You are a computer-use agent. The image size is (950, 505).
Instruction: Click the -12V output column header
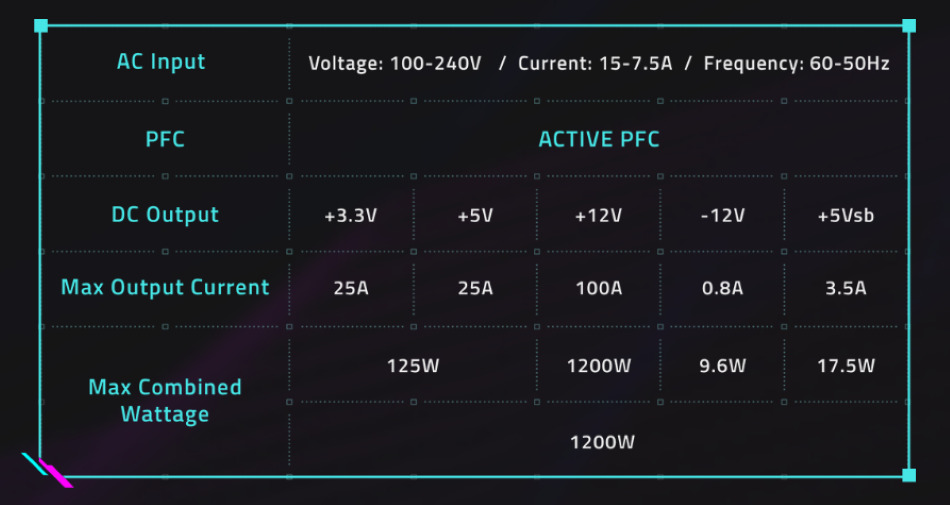[x=722, y=215]
